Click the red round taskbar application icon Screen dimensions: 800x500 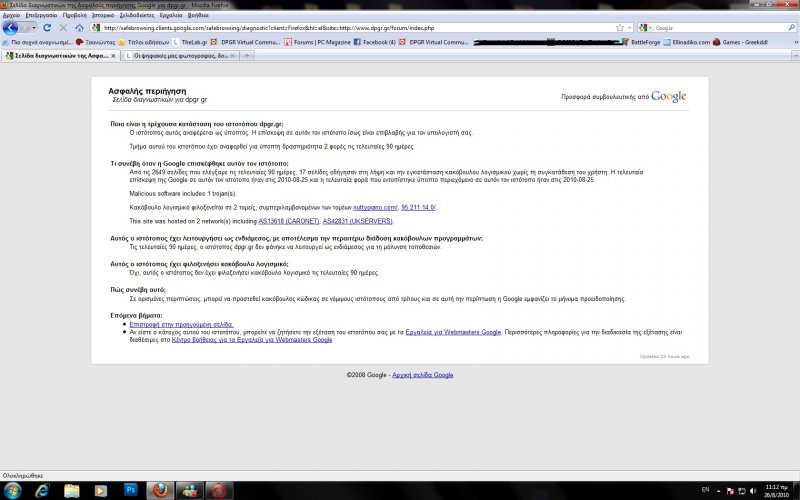click(219, 491)
